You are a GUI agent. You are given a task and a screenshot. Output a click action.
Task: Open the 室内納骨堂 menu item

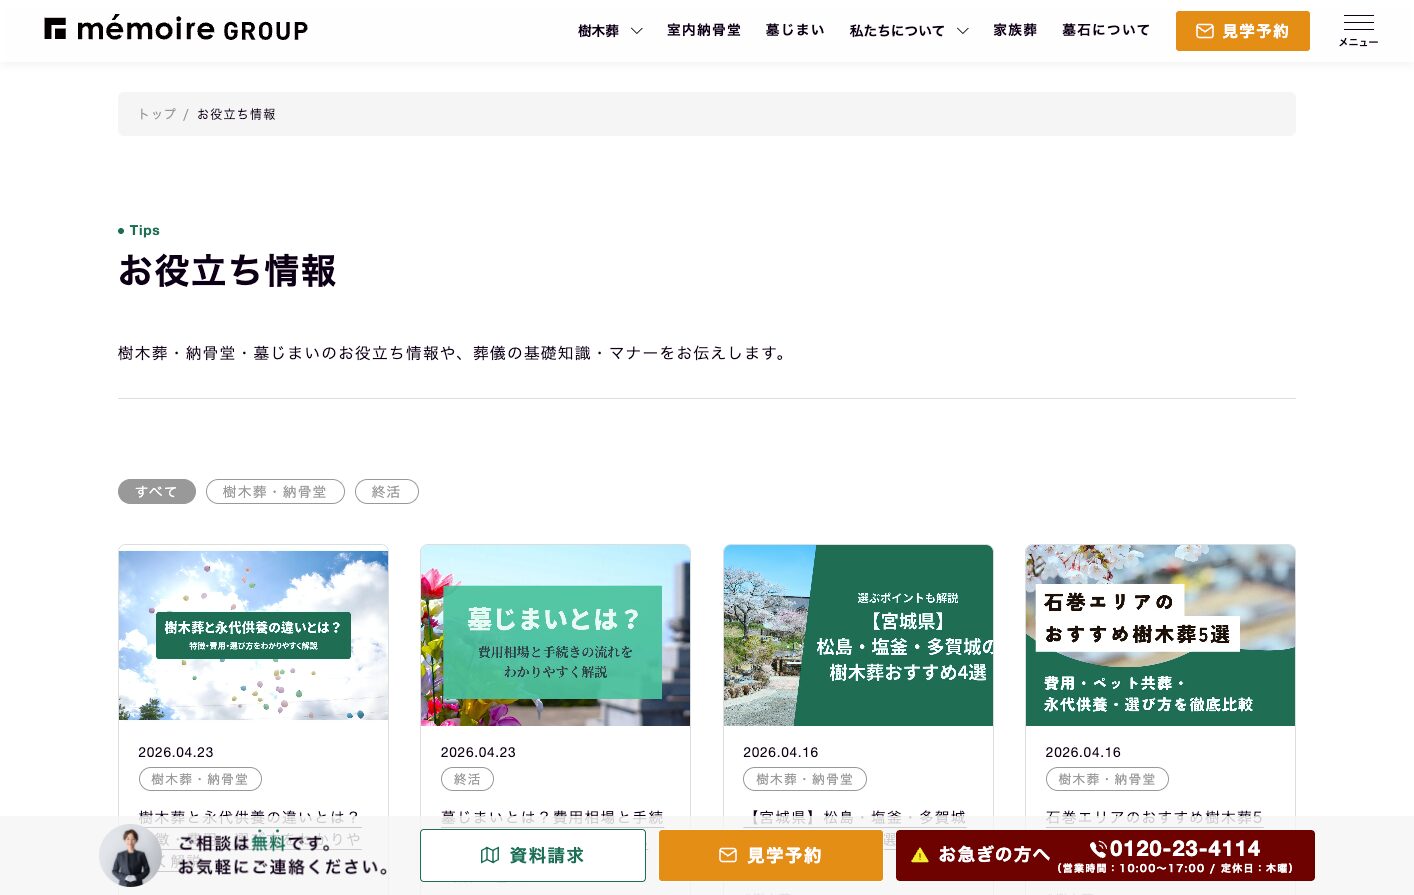(x=704, y=30)
